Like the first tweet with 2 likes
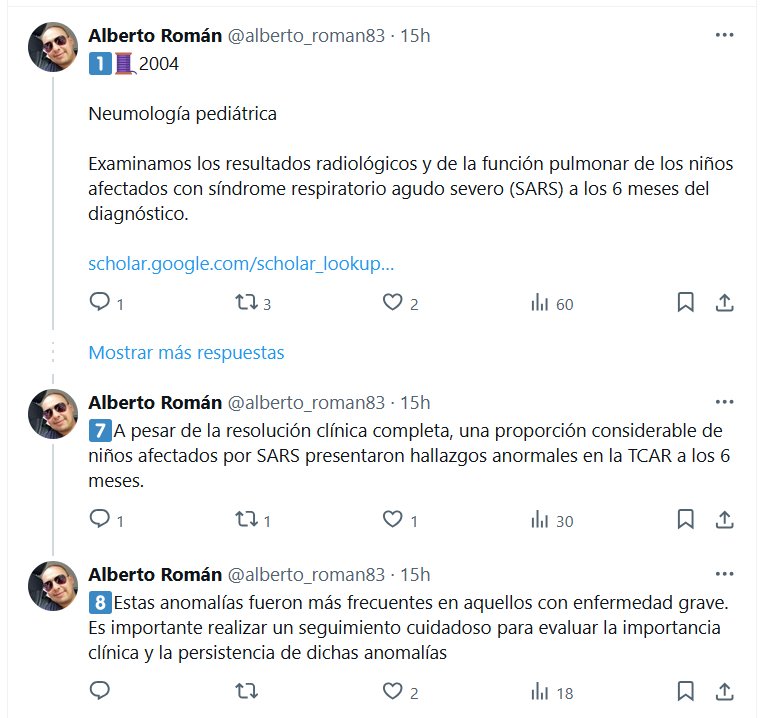Viewport: 760px width, 718px height. 393,303
